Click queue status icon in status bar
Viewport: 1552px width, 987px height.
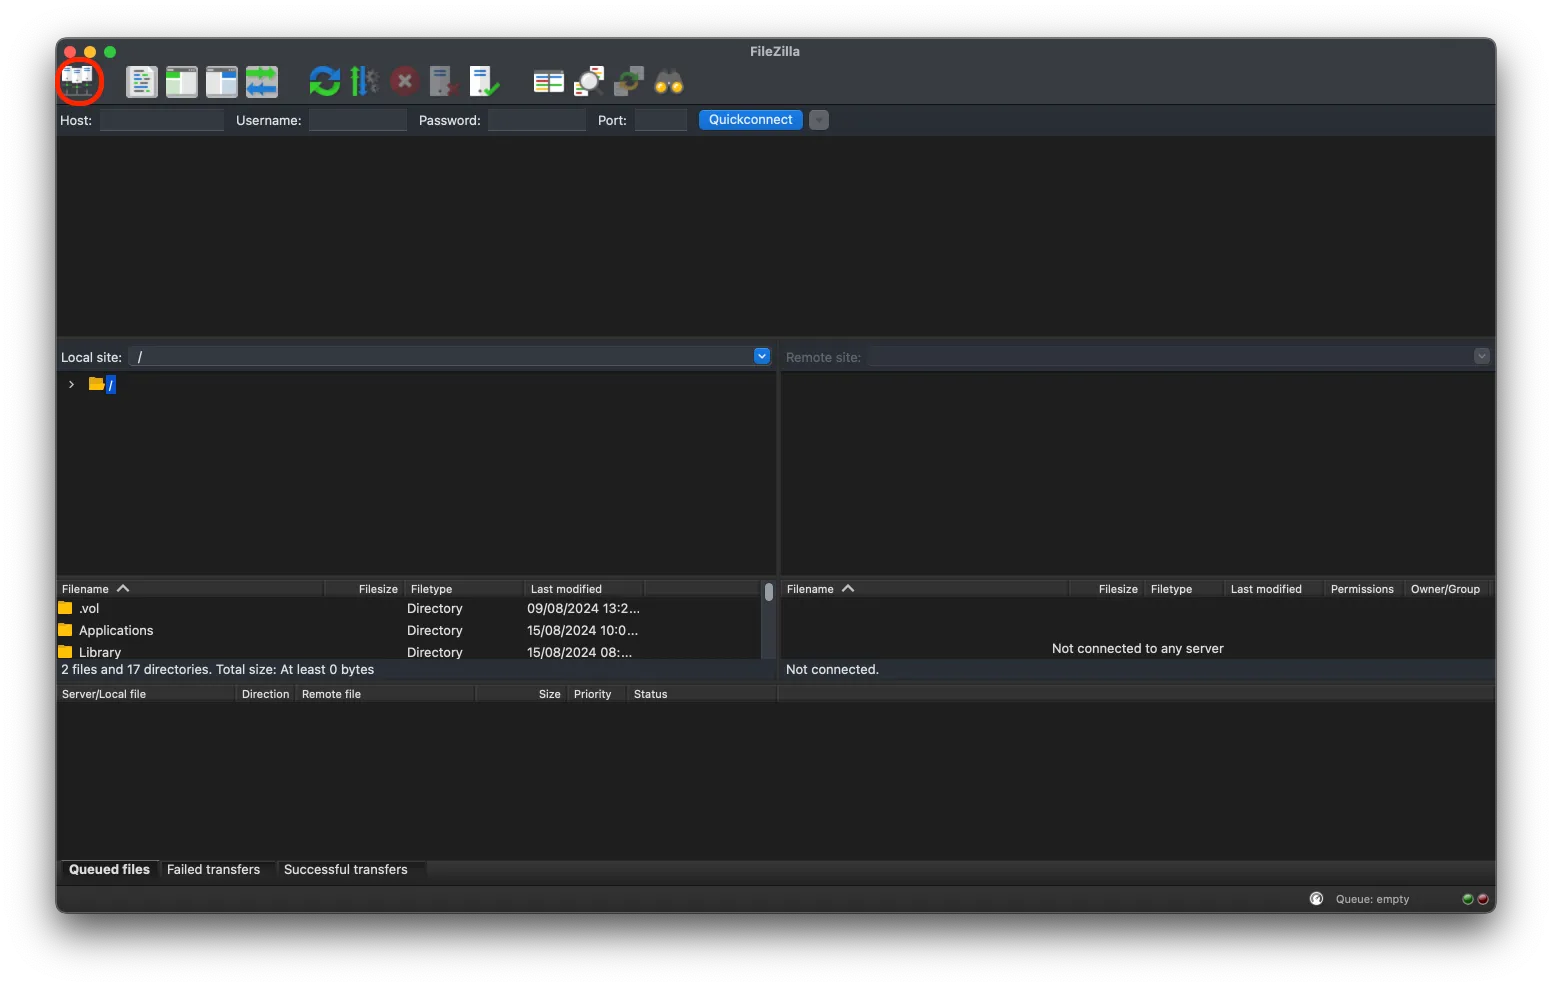pyautogui.click(x=1317, y=899)
